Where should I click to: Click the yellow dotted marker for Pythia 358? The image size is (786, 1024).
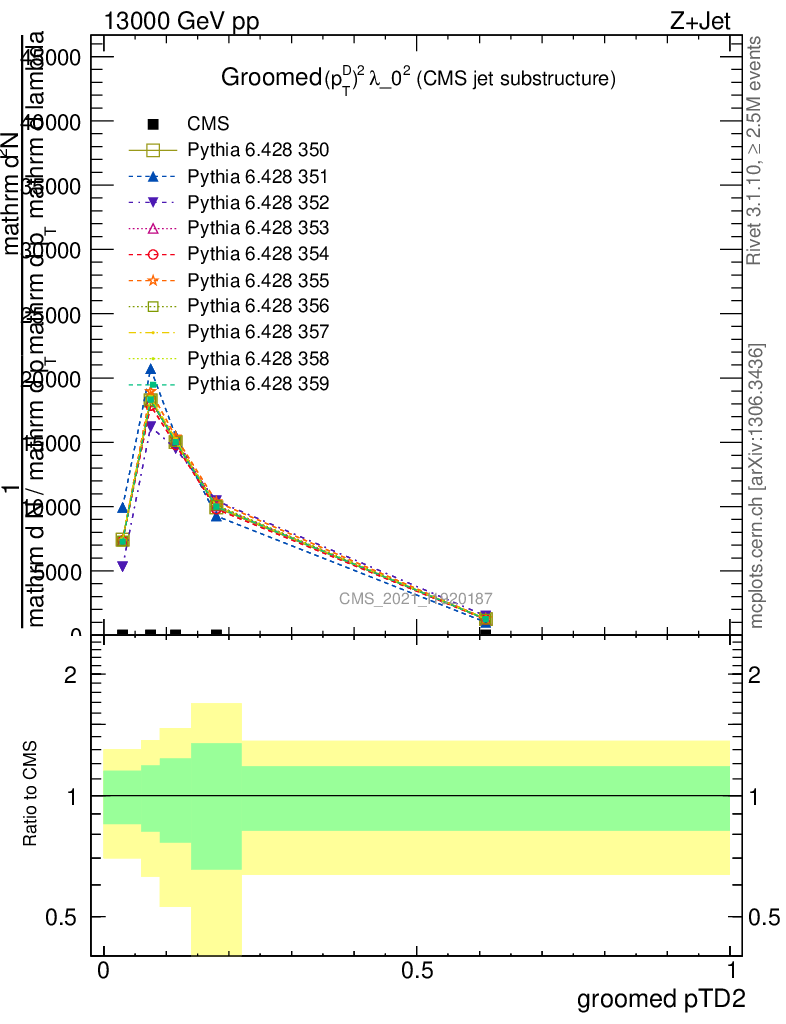pyautogui.click(x=153, y=358)
